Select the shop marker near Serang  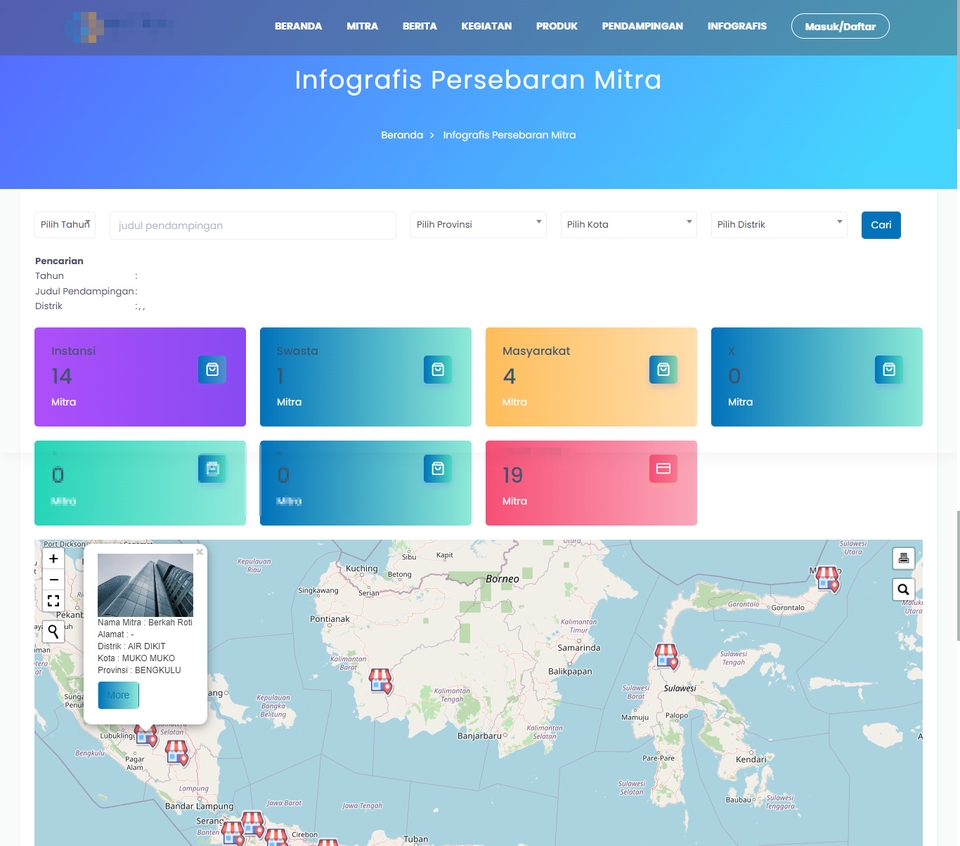click(233, 834)
